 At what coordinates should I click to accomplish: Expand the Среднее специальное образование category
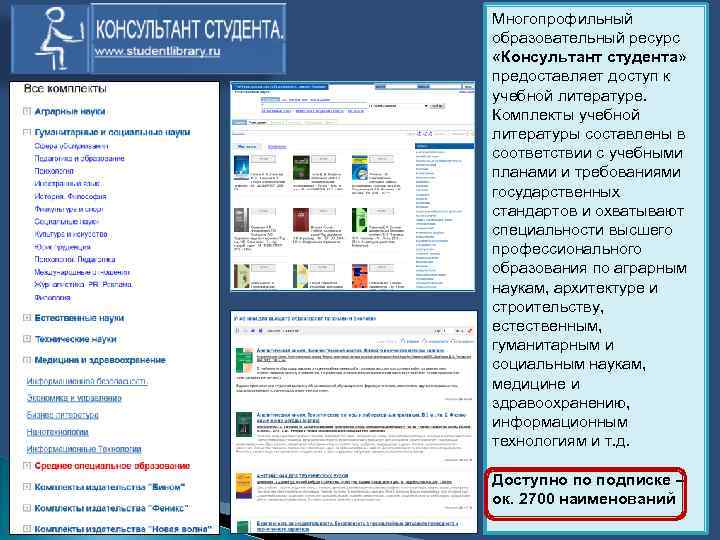pos(27,466)
